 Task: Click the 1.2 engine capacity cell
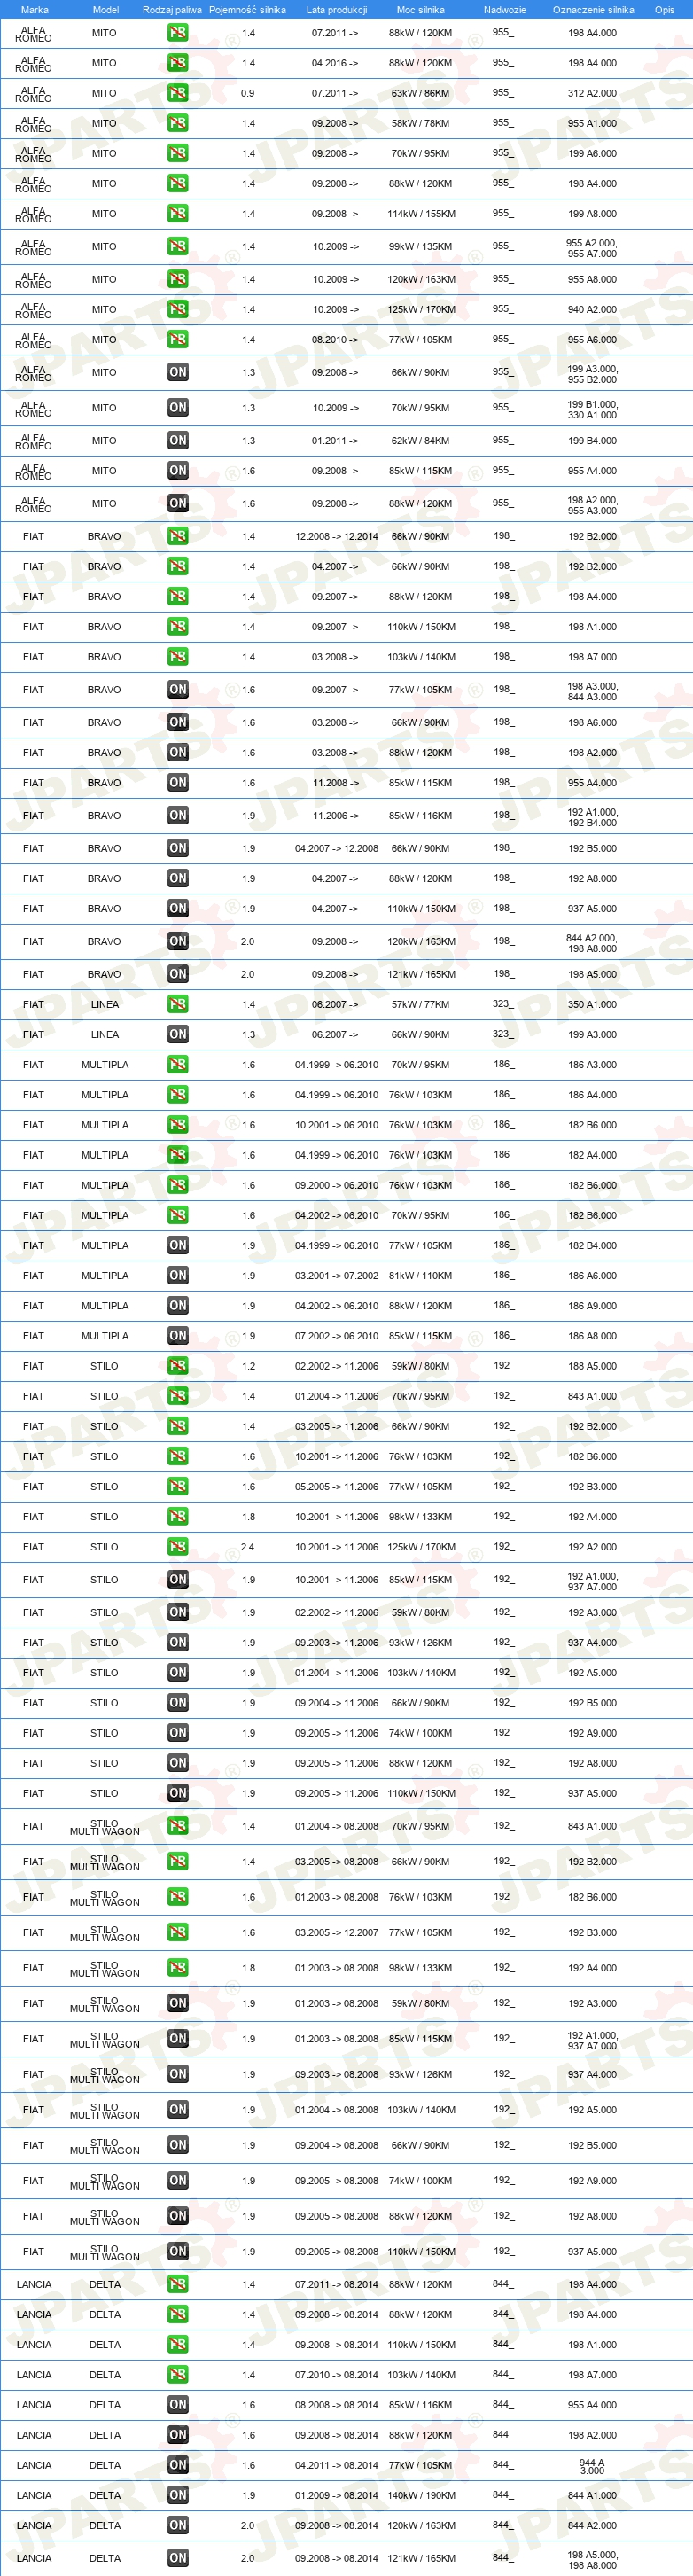coord(248,1365)
